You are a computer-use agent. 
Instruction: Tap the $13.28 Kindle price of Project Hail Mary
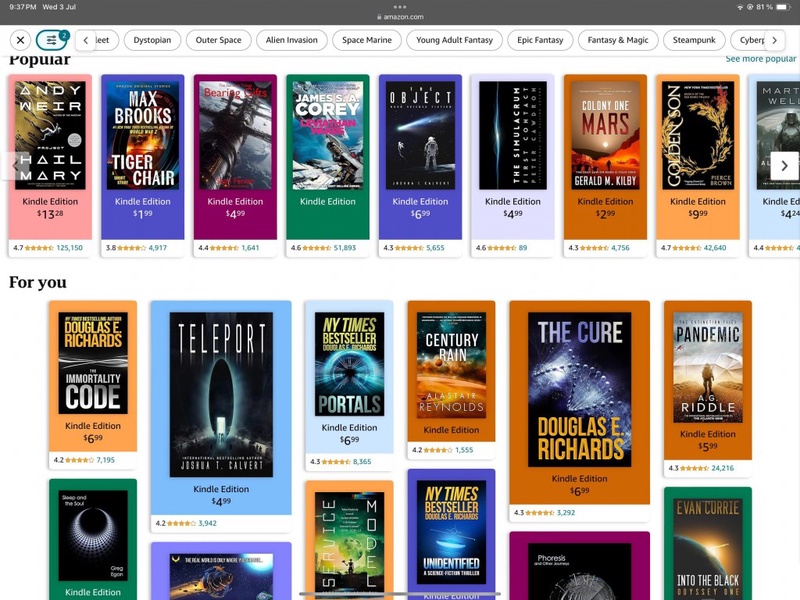coord(50,214)
